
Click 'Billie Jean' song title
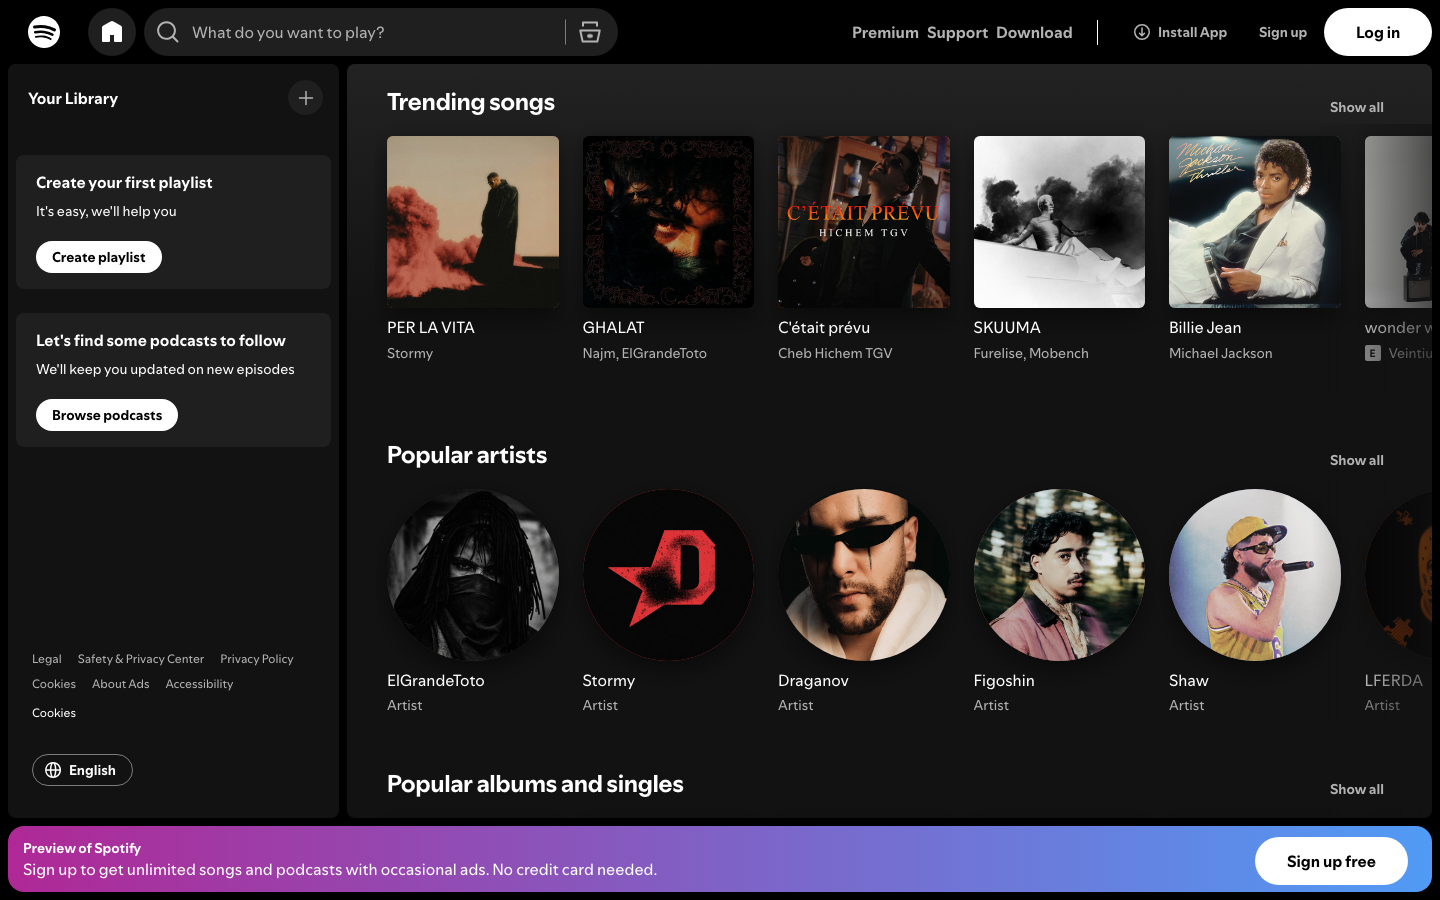coord(1205,327)
